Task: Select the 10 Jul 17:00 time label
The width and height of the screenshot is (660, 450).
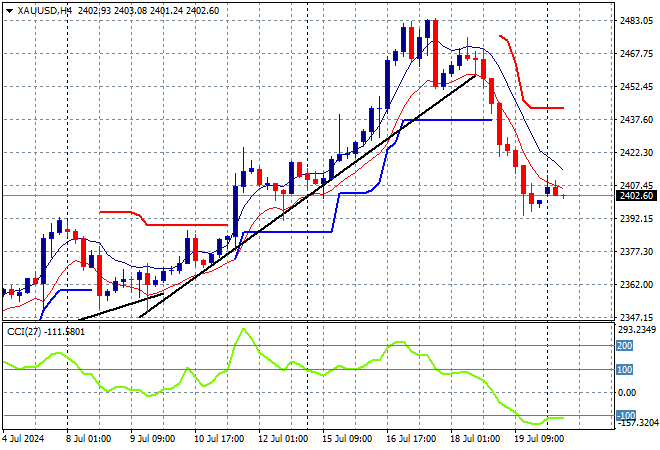Action: (x=219, y=439)
